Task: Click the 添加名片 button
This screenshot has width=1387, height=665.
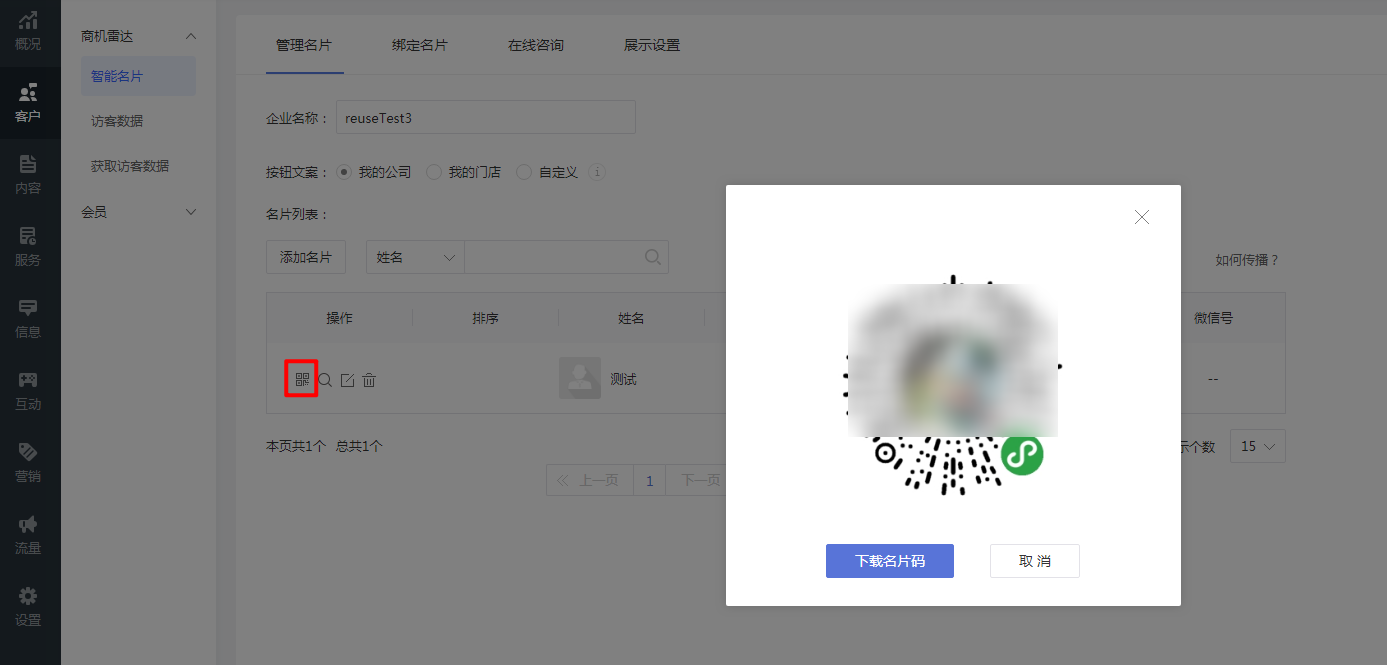Action: [306, 257]
